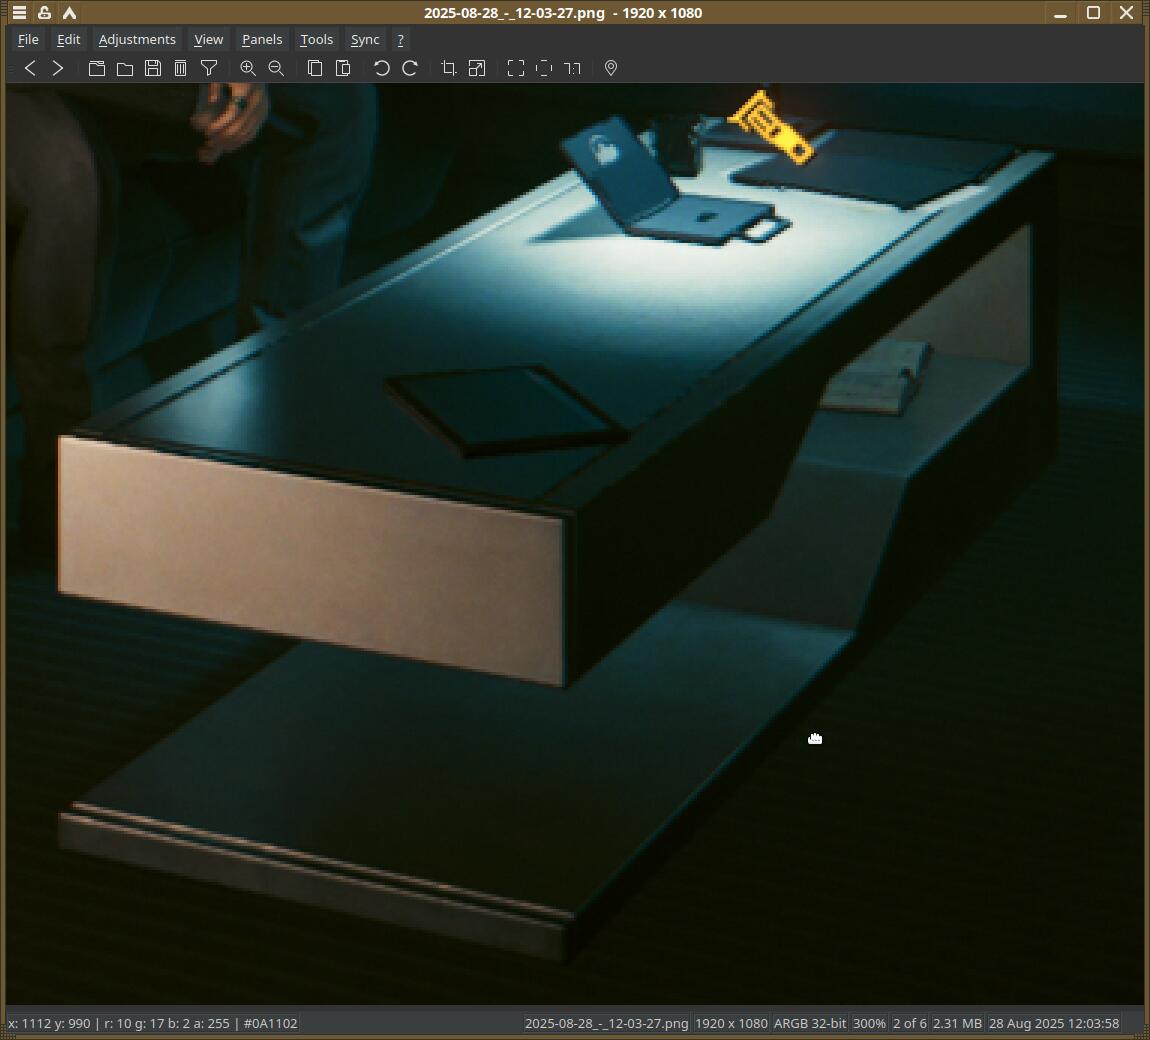Click date '28 Aug 2025 12:03:58' in status bar
The height and width of the screenshot is (1040, 1150).
[x=1054, y=1023]
